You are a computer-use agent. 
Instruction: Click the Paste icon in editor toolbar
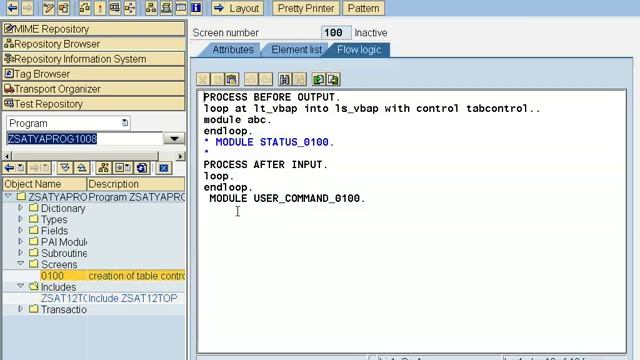click(x=232, y=79)
